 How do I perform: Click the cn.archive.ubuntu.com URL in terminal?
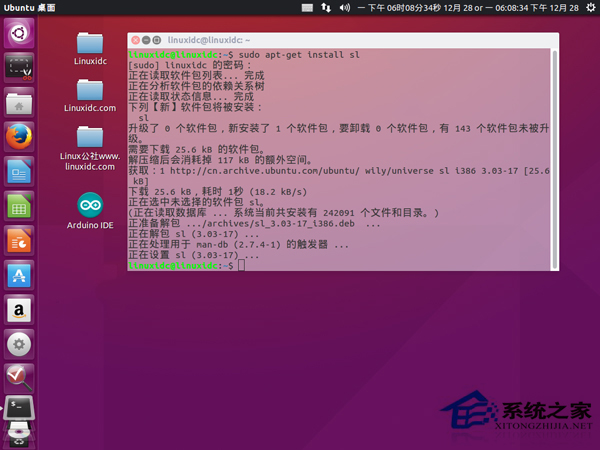(x=264, y=171)
